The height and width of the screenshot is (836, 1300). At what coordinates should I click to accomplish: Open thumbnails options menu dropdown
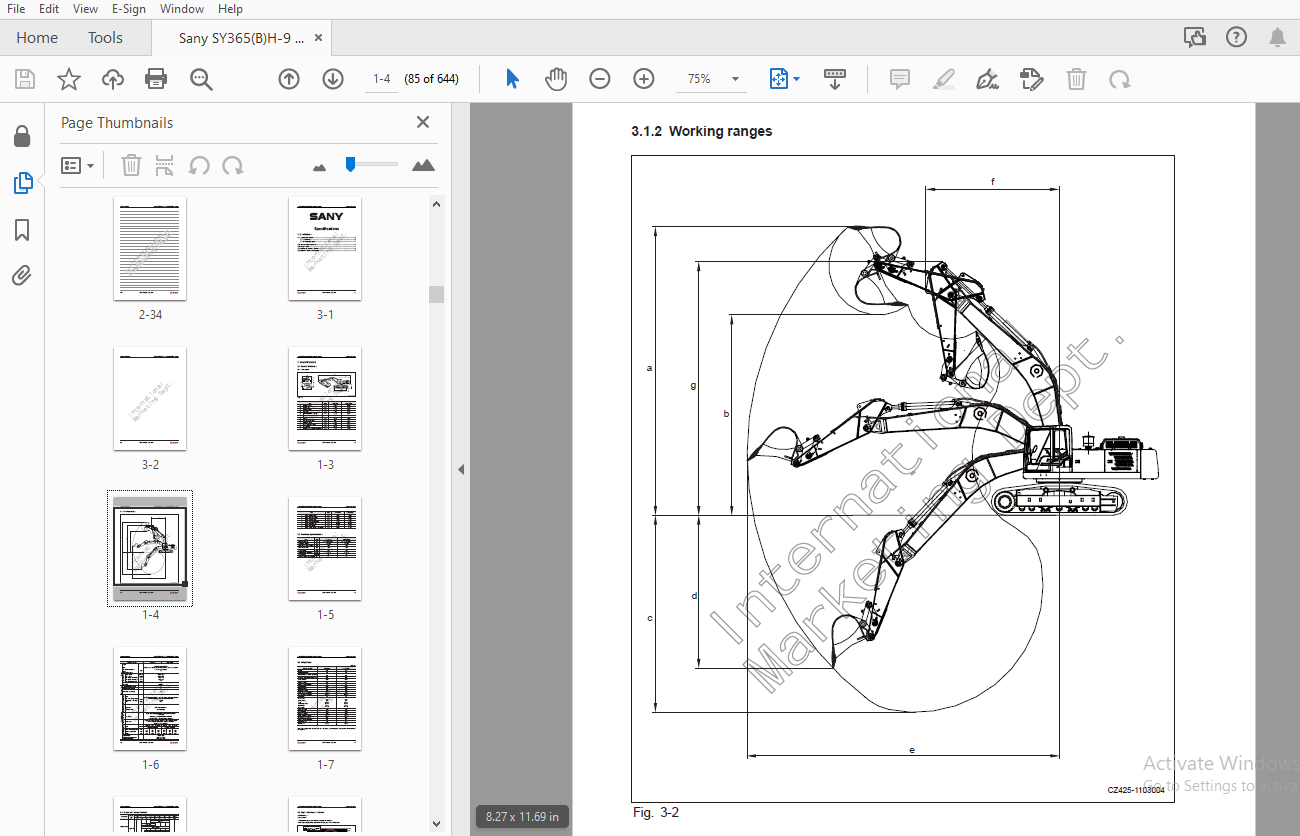[x=78, y=165]
